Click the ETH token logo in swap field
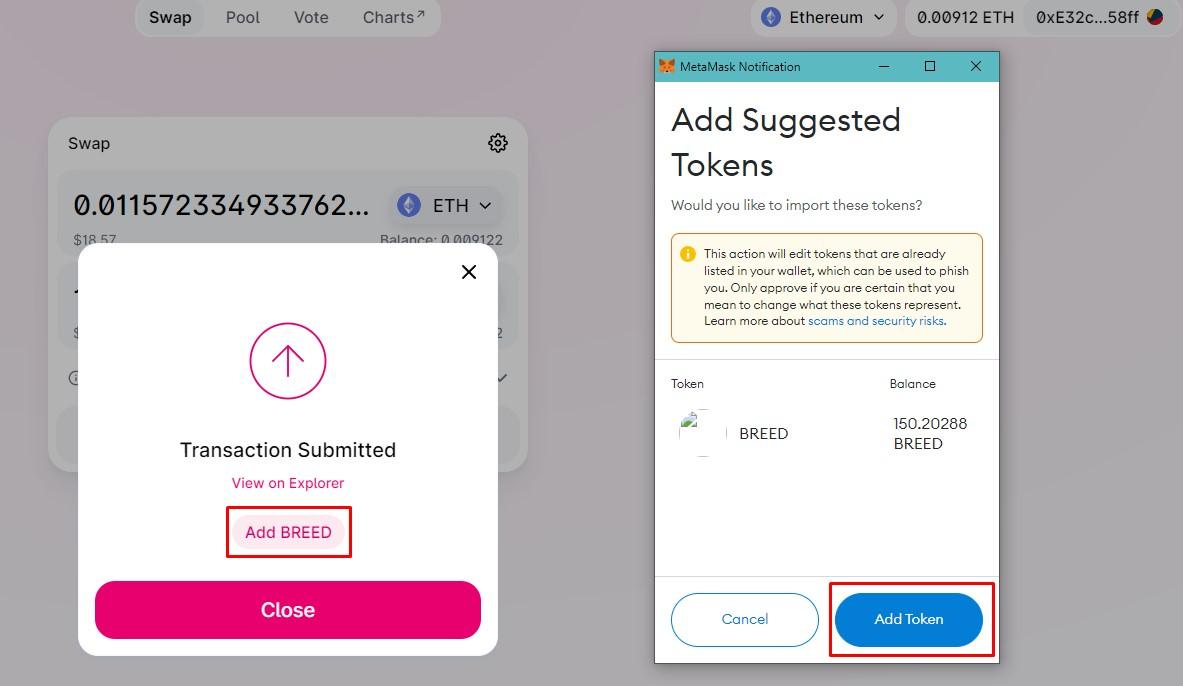This screenshot has height=686, width=1183. 409,205
